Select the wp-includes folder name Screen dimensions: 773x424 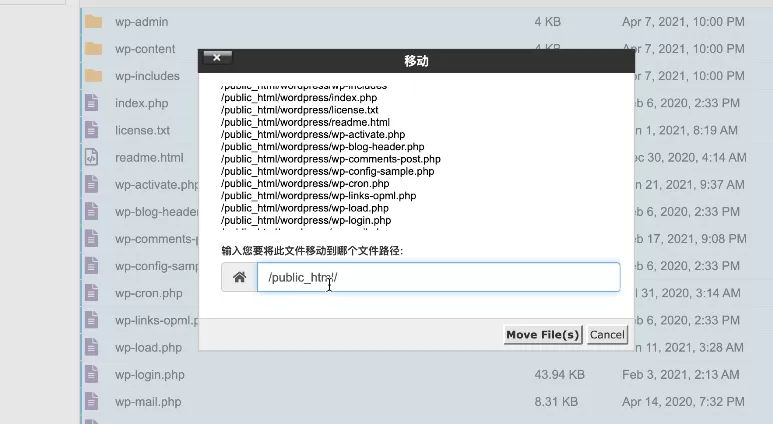click(x=147, y=76)
